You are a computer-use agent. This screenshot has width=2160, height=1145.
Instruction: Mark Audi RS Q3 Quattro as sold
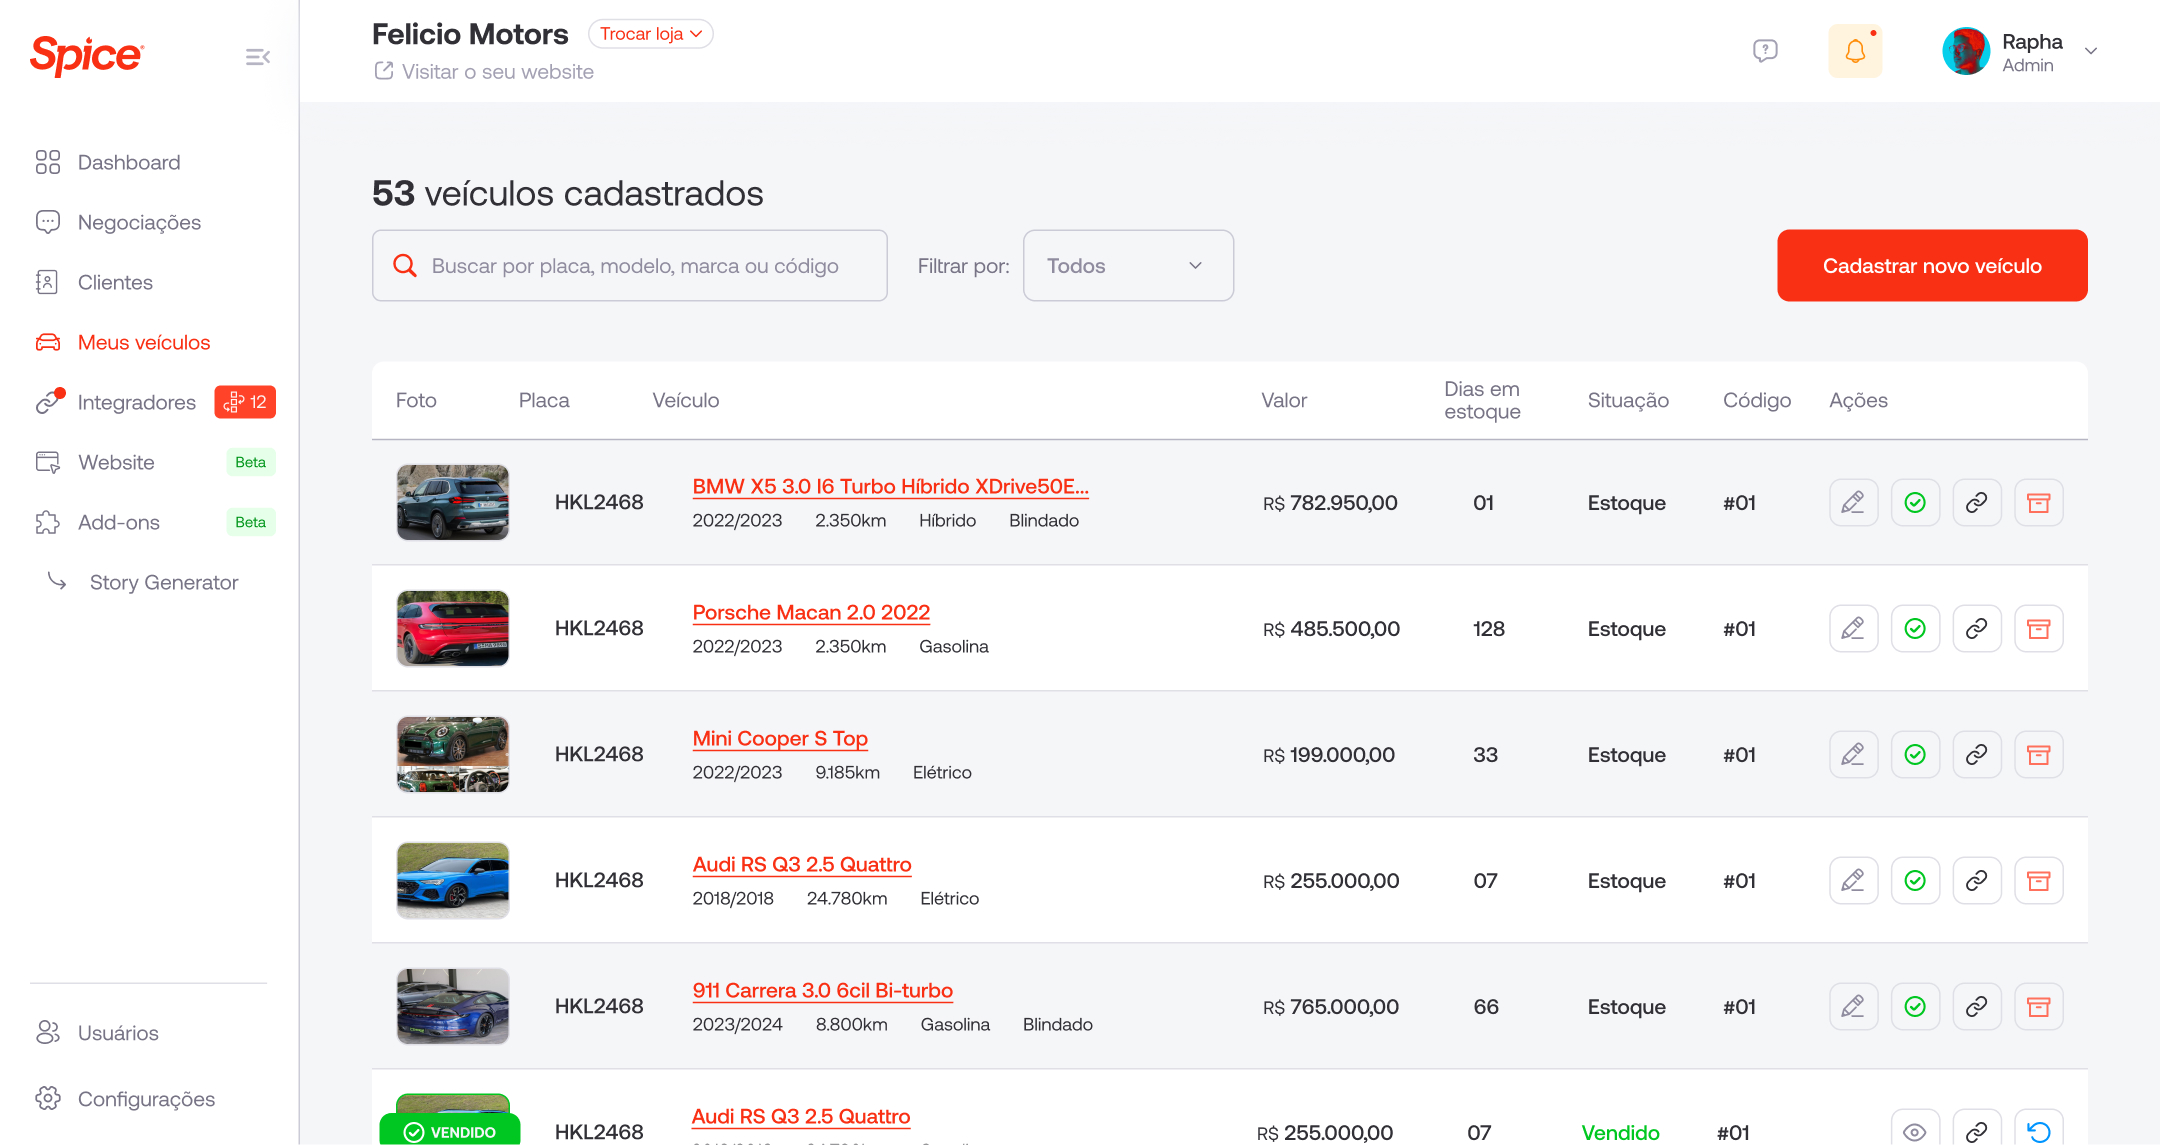[x=1915, y=881]
